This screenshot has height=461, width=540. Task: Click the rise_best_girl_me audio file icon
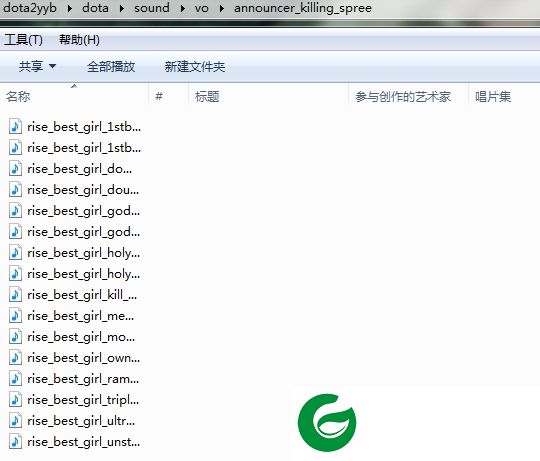click(x=15, y=316)
